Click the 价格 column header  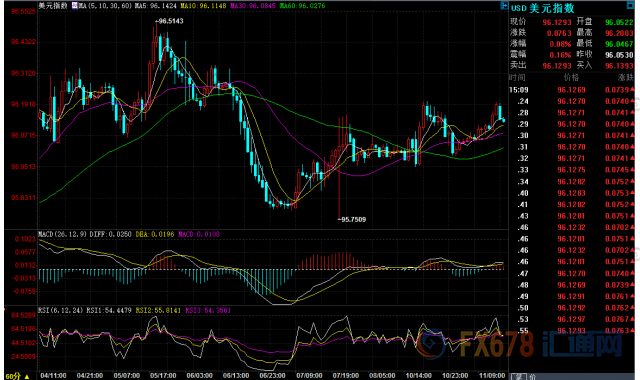[x=571, y=78]
